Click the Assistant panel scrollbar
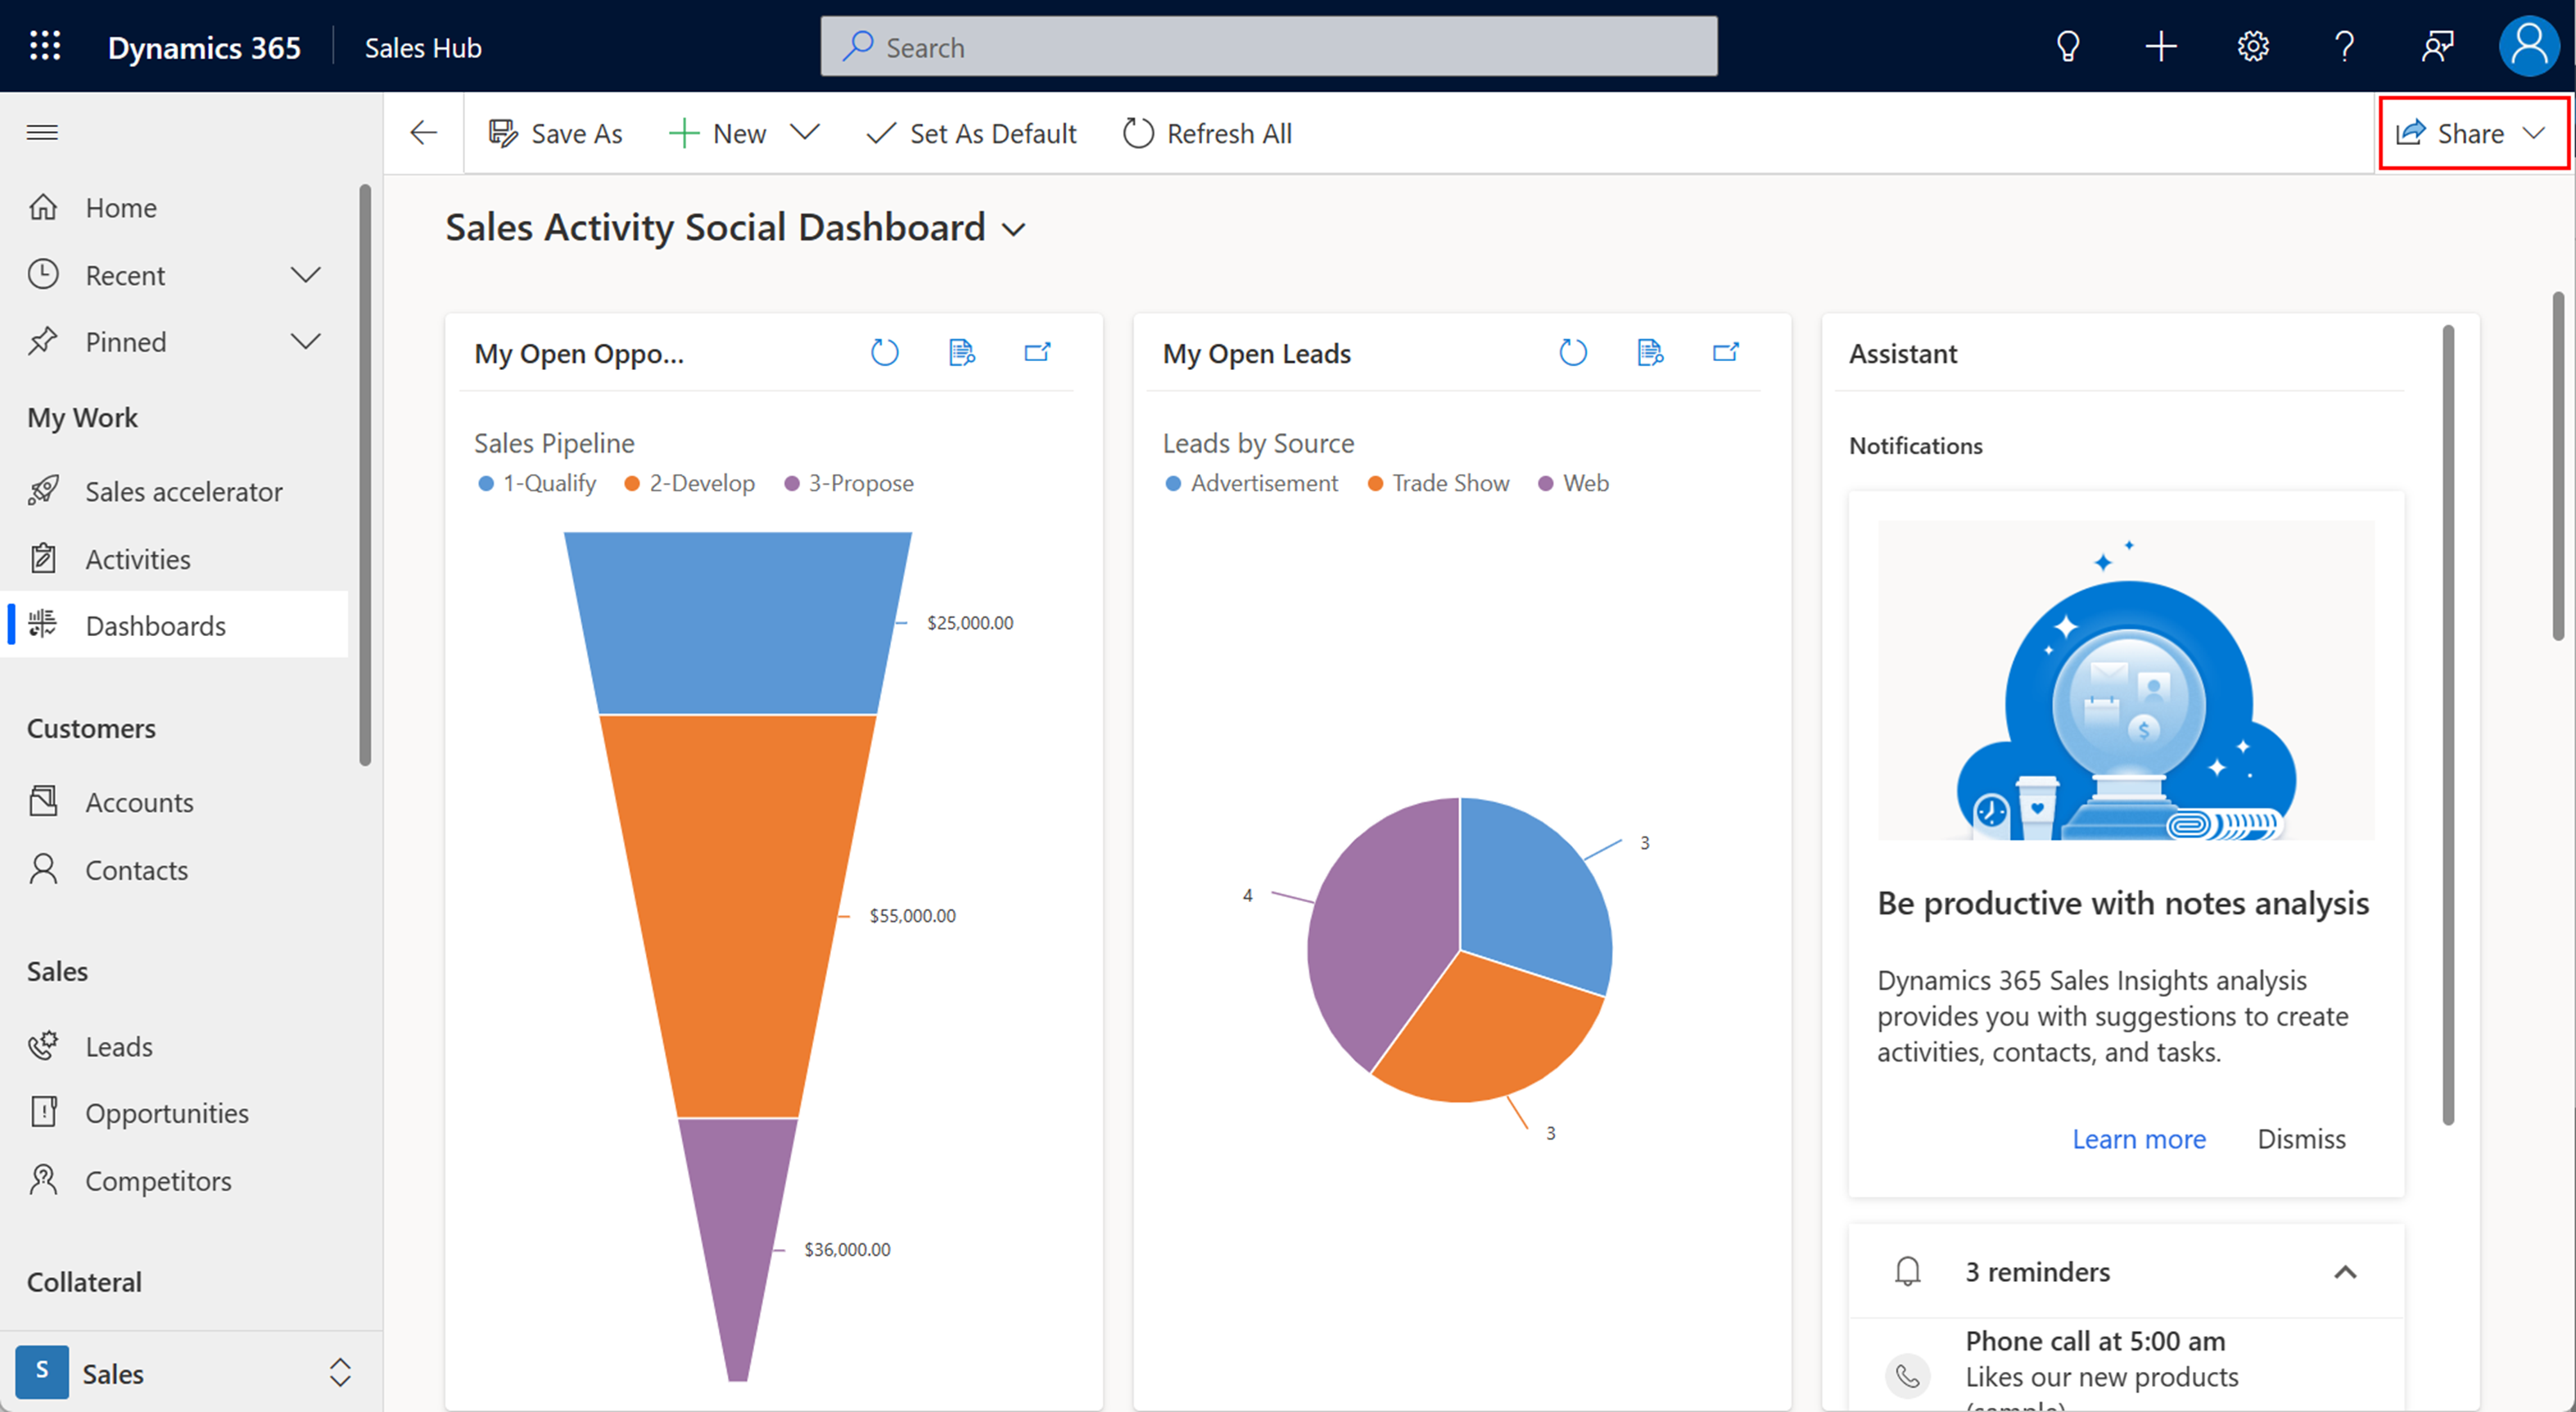2576x1412 pixels. pyautogui.click(x=2448, y=725)
